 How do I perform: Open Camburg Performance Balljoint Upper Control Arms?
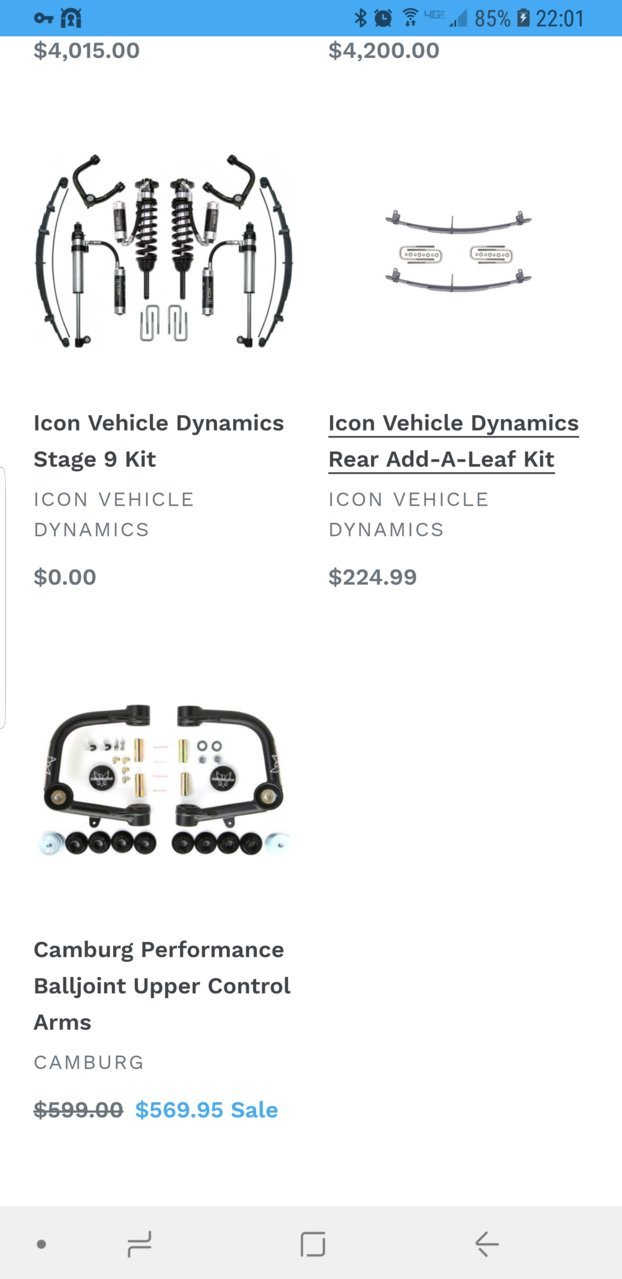click(162, 985)
